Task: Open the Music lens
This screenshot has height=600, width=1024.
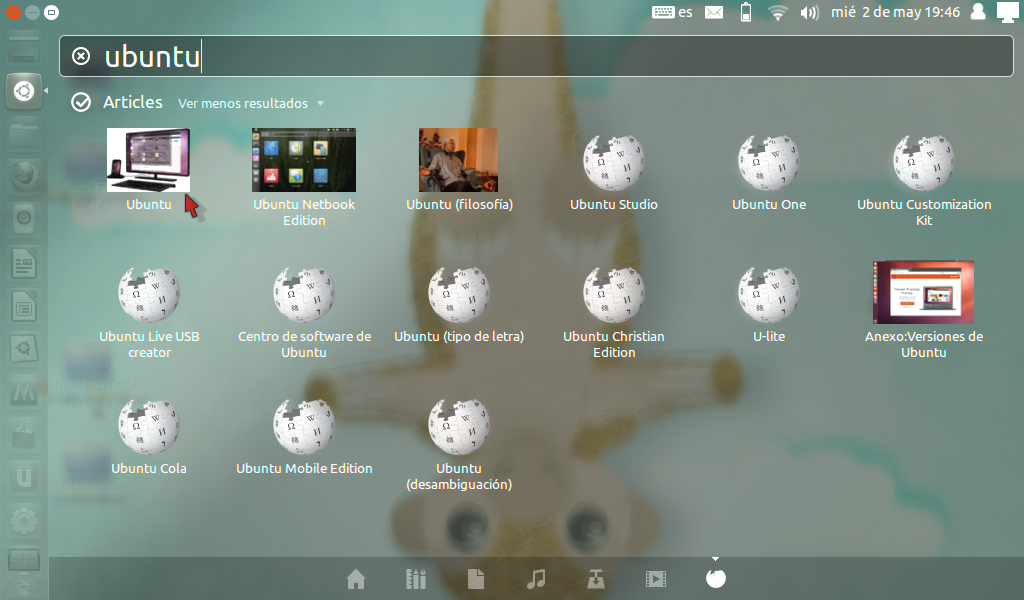Action: (x=535, y=578)
